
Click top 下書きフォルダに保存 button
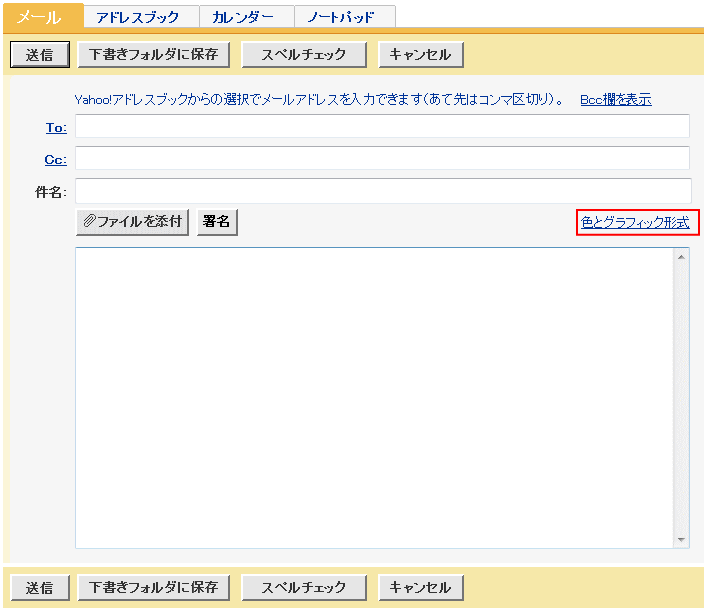click(x=154, y=55)
